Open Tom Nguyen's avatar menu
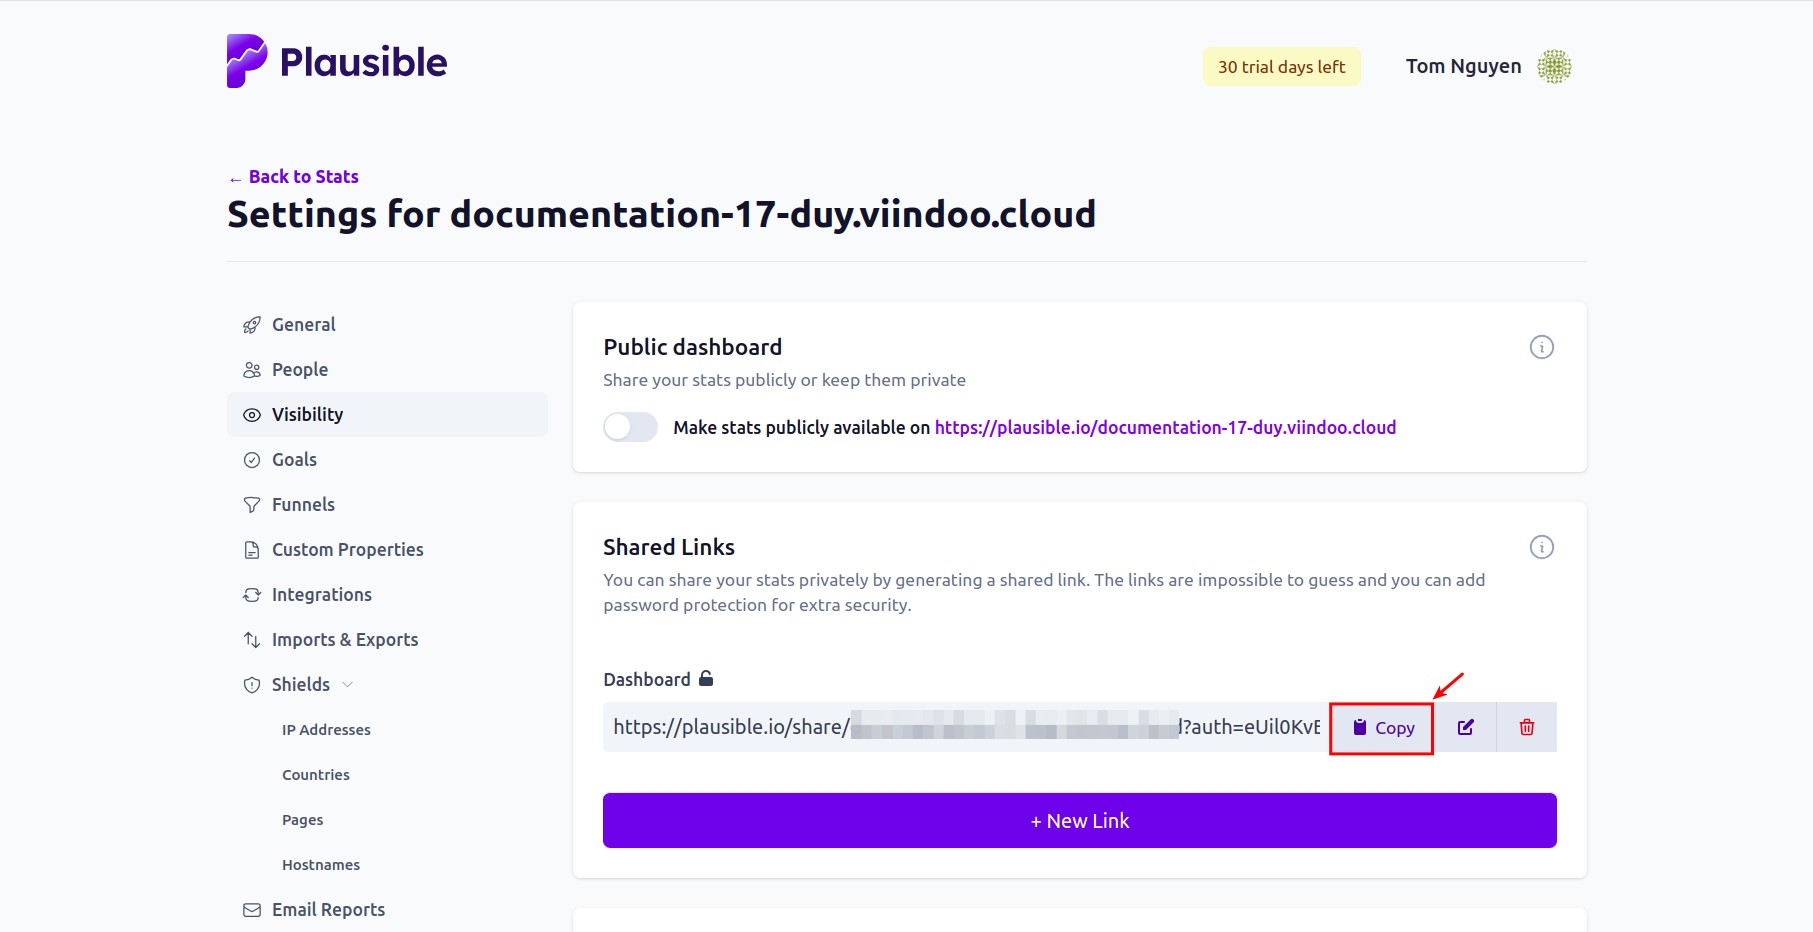This screenshot has height=932, width=1813. click(x=1554, y=67)
